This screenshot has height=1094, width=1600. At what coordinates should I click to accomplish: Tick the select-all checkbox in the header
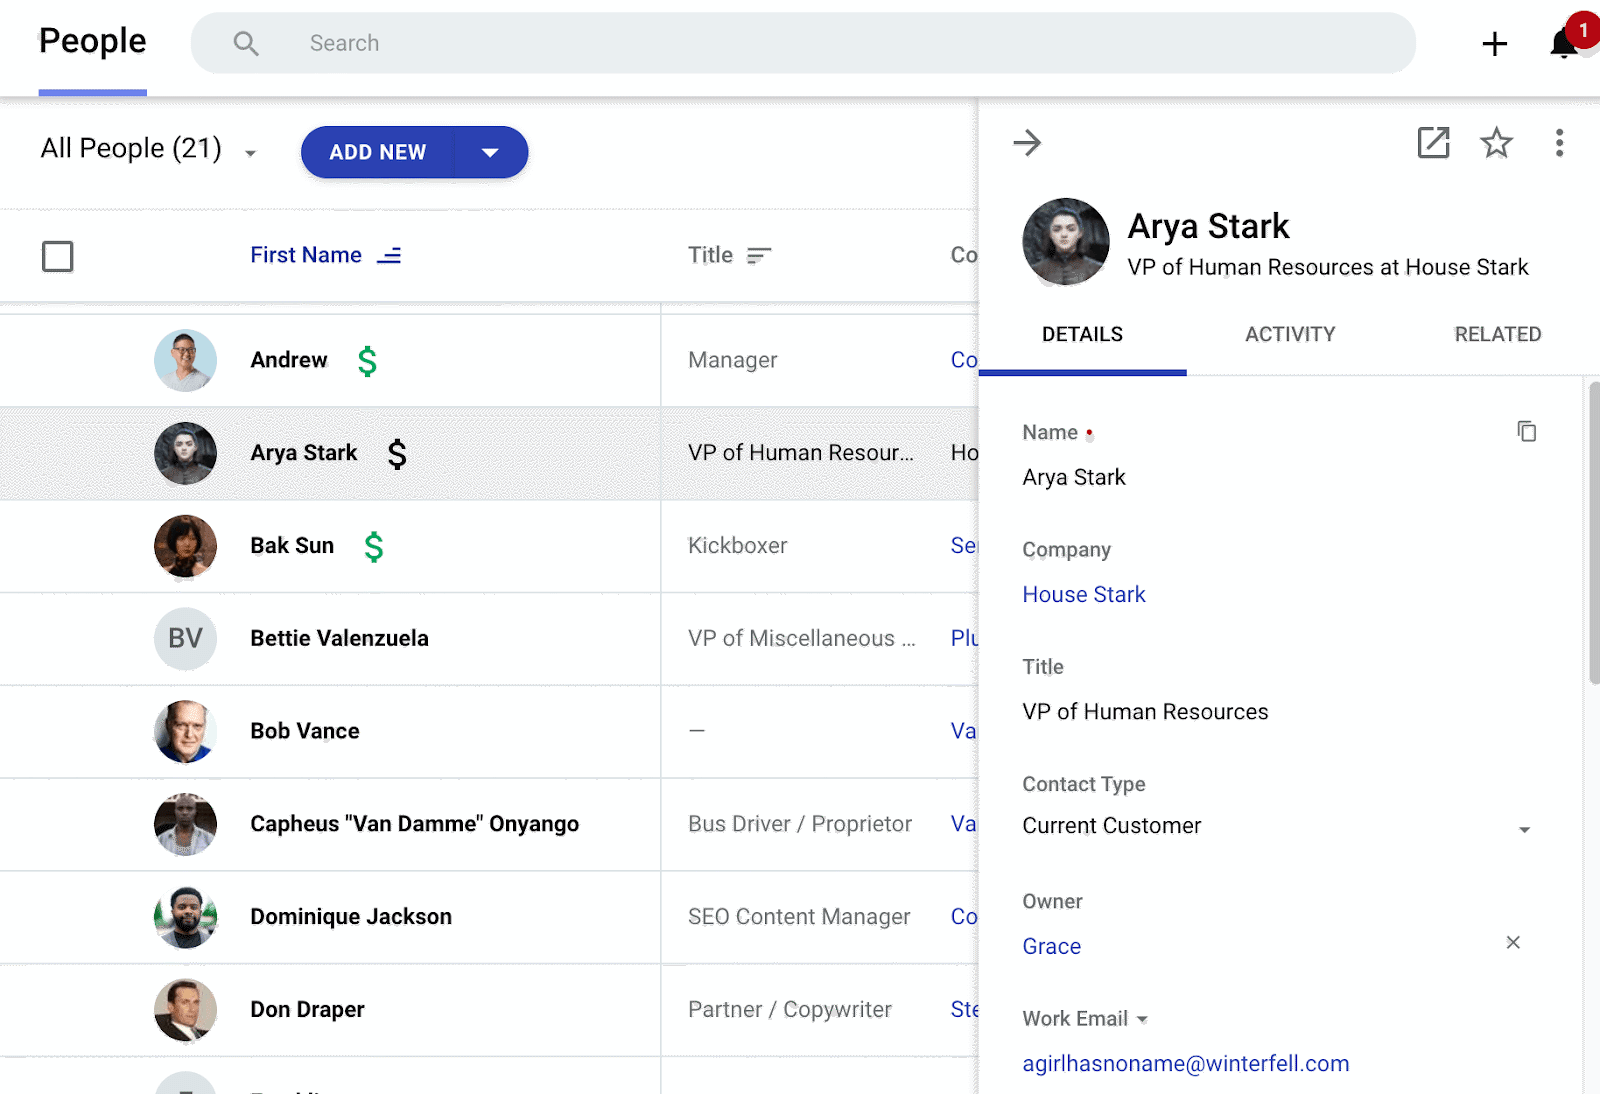(58, 256)
